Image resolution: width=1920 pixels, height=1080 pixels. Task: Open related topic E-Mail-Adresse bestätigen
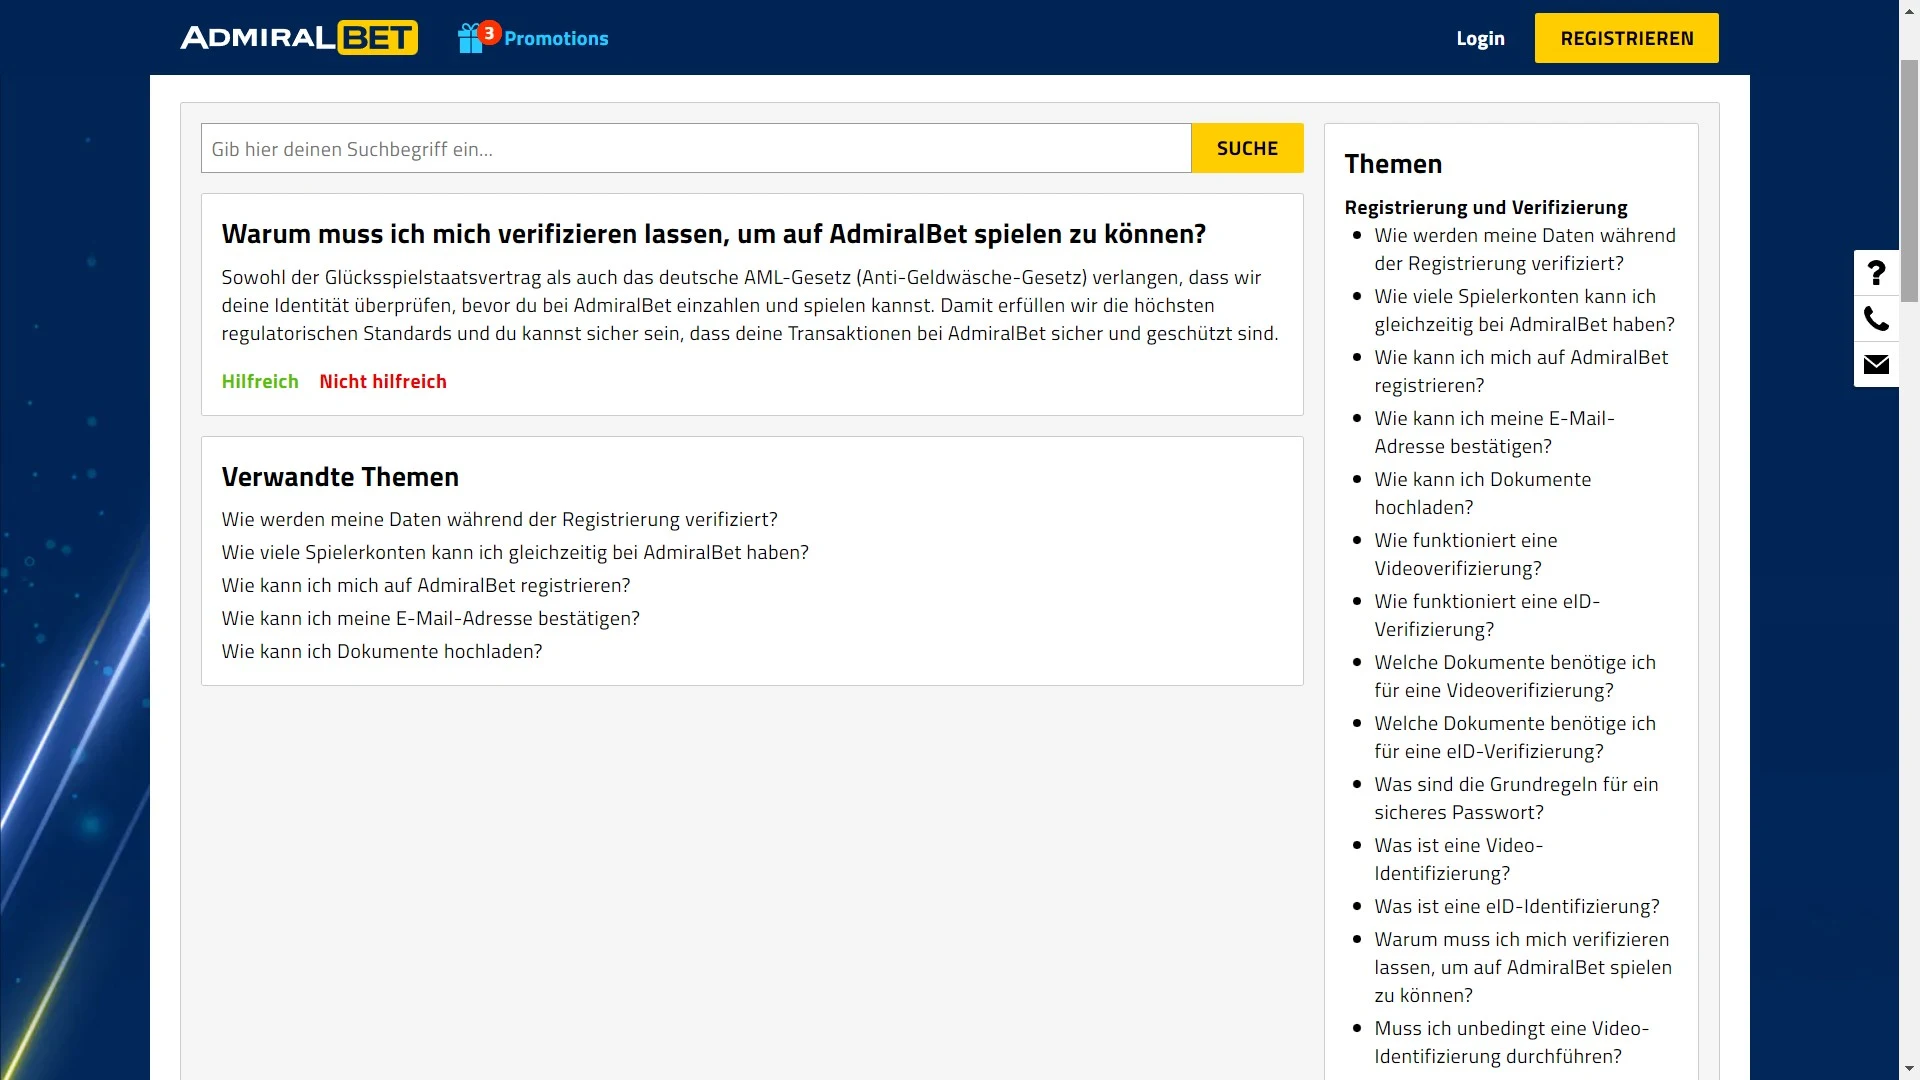point(430,618)
